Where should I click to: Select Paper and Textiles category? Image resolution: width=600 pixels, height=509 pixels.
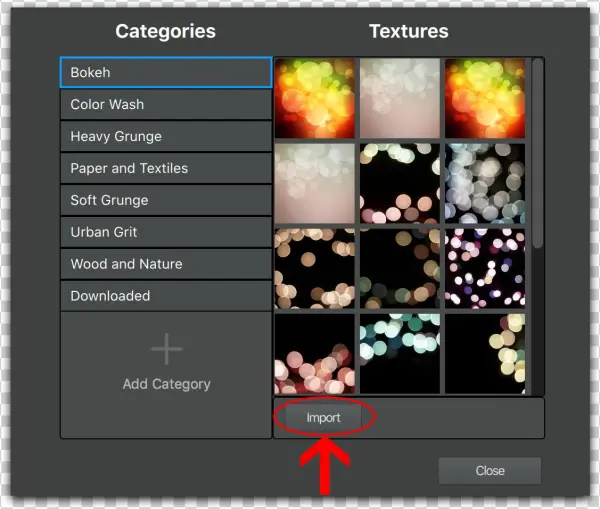165,169
